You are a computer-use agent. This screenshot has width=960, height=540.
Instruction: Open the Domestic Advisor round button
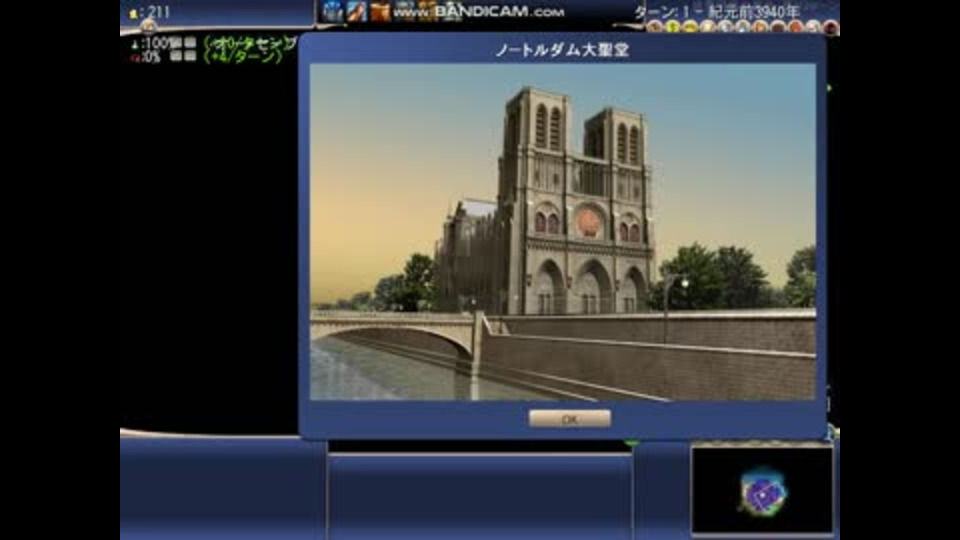point(654,26)
